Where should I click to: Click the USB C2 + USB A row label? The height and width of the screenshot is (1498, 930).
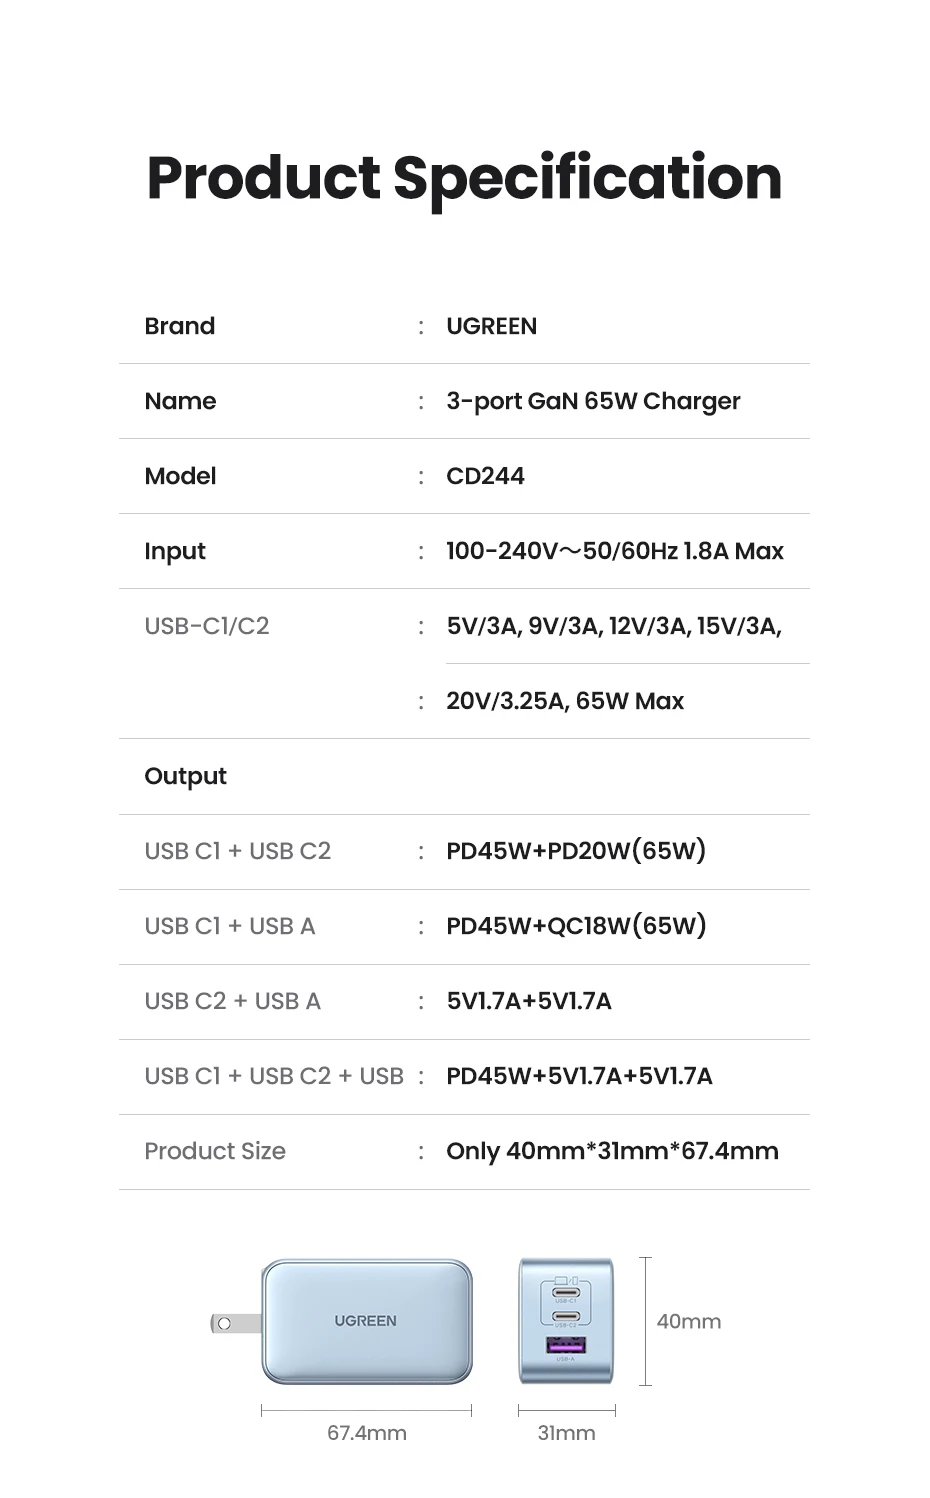(x=232, y=1001)
